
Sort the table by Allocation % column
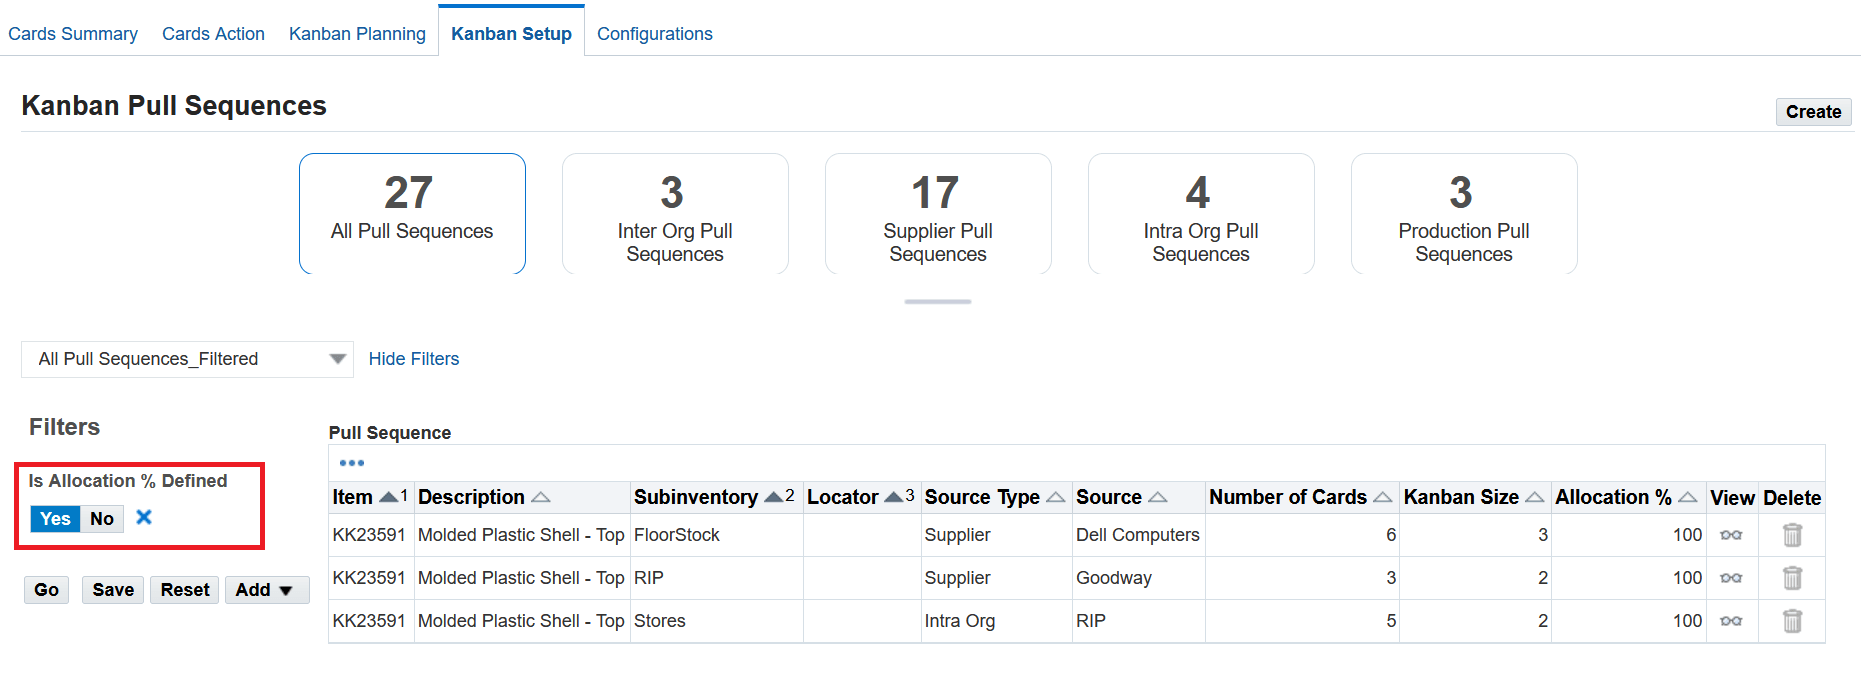click(x=1687, y=497)
